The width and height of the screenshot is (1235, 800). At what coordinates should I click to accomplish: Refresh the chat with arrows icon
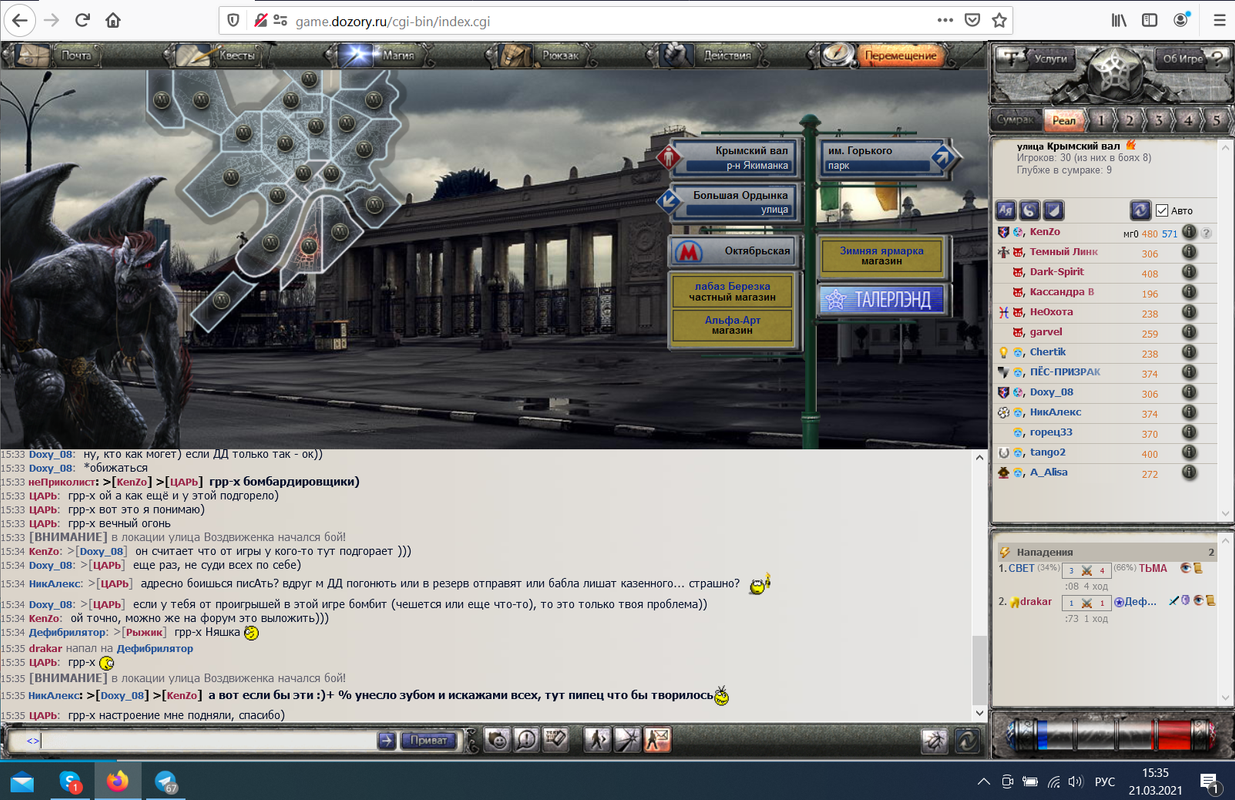tap(967, 741)
